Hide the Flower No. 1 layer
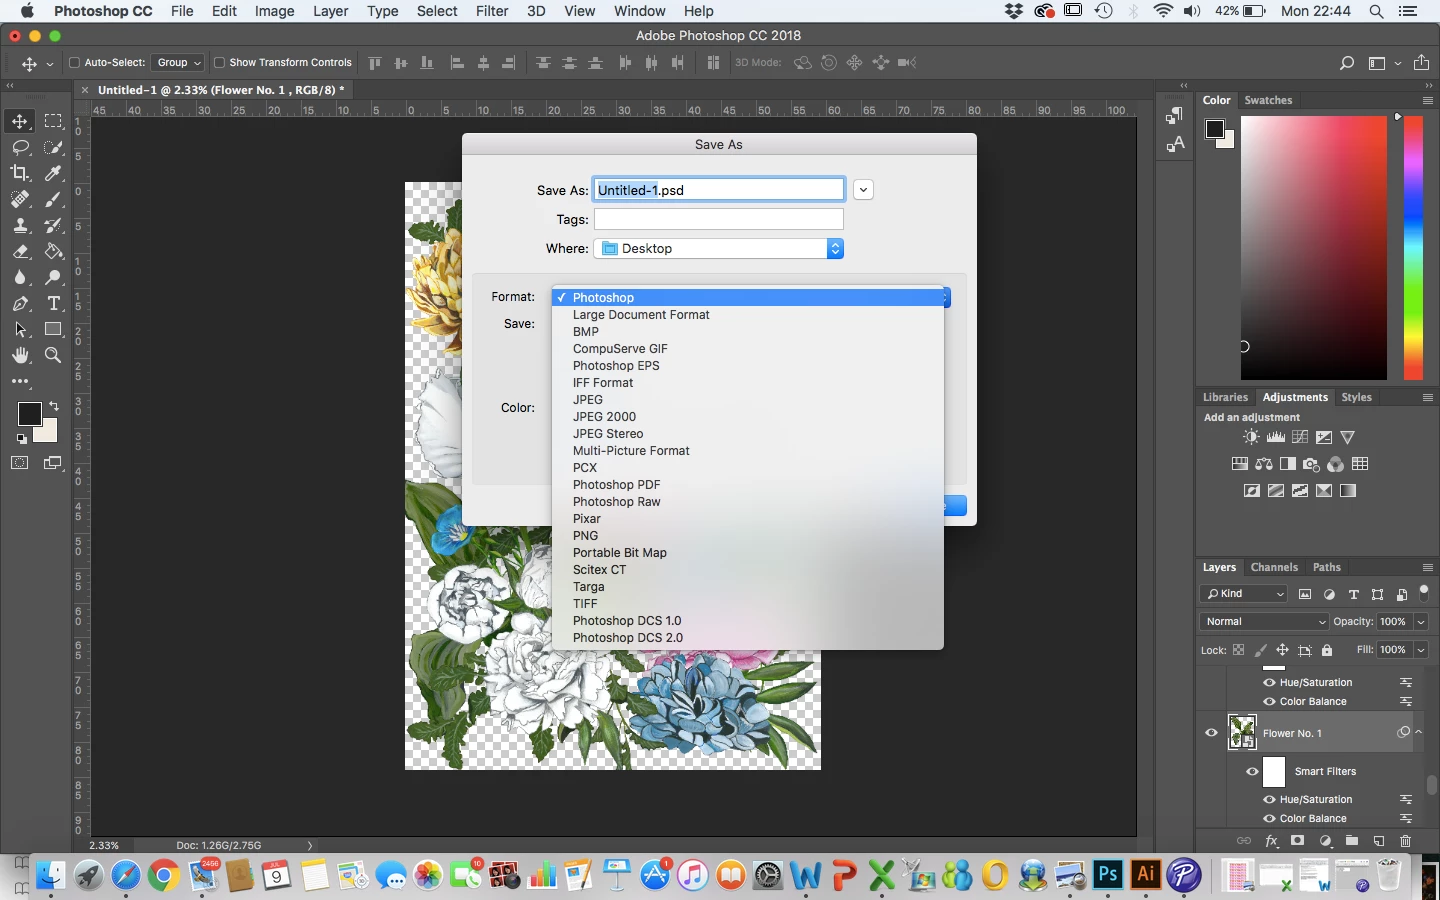 tap(1211, 733)
